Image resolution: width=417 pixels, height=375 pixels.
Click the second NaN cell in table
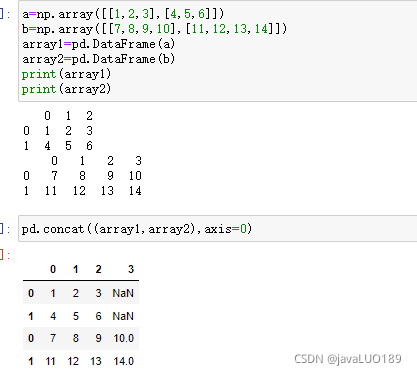pyautogui.click(x=123, y=316)
